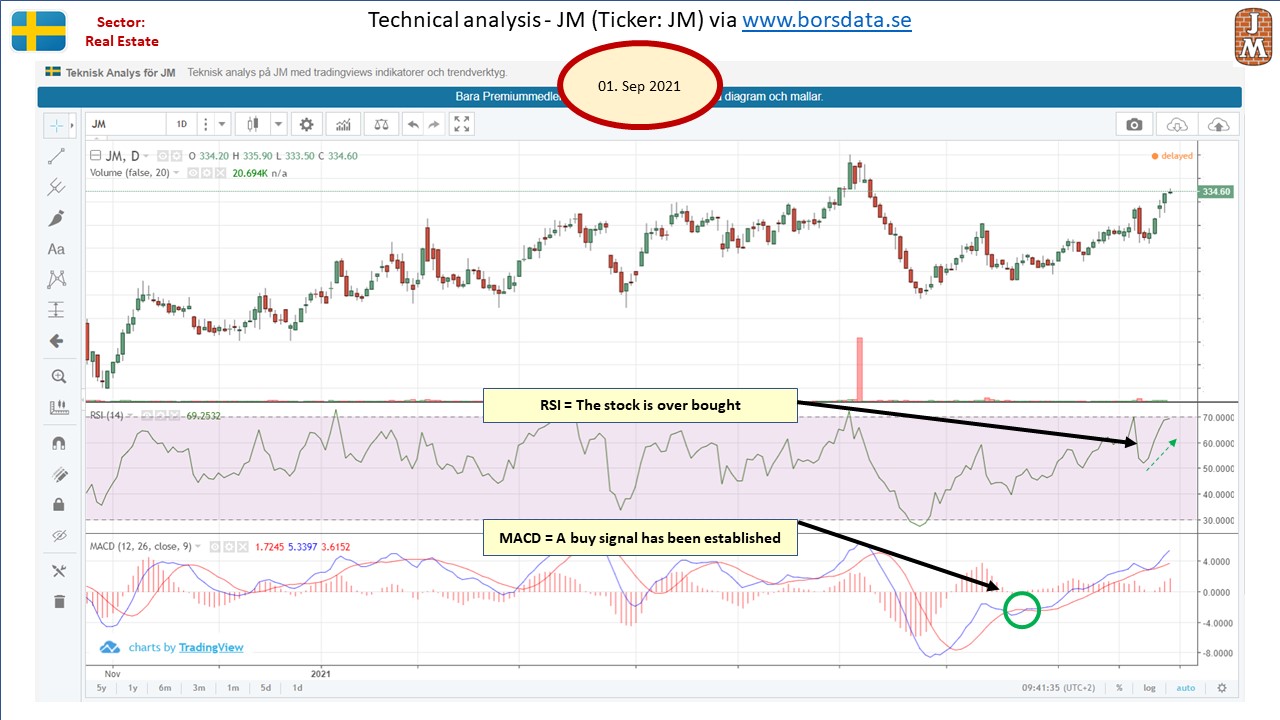Click the back arrow icon in sidebar
The height and width of the screenshot is (720, 1280).
[57, 341]
